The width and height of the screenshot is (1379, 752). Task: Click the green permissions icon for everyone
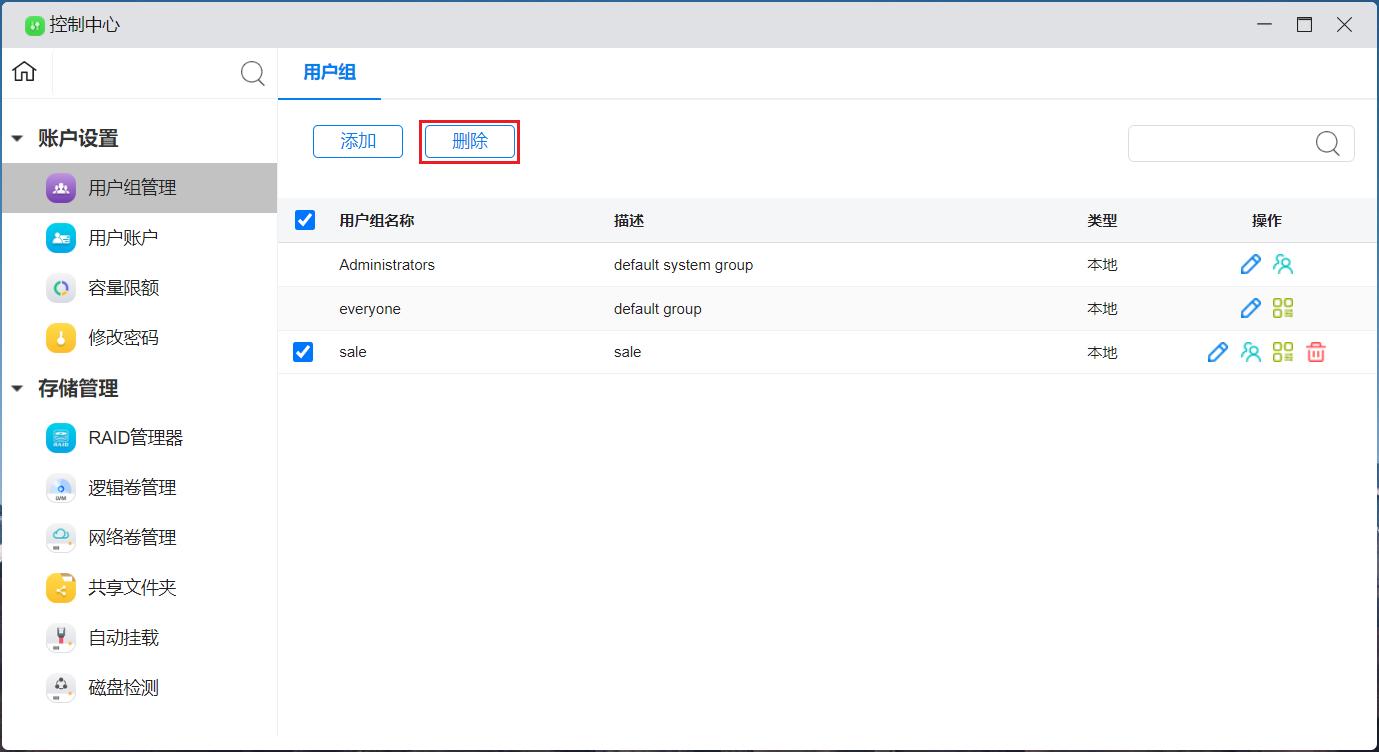[1283, 308]
